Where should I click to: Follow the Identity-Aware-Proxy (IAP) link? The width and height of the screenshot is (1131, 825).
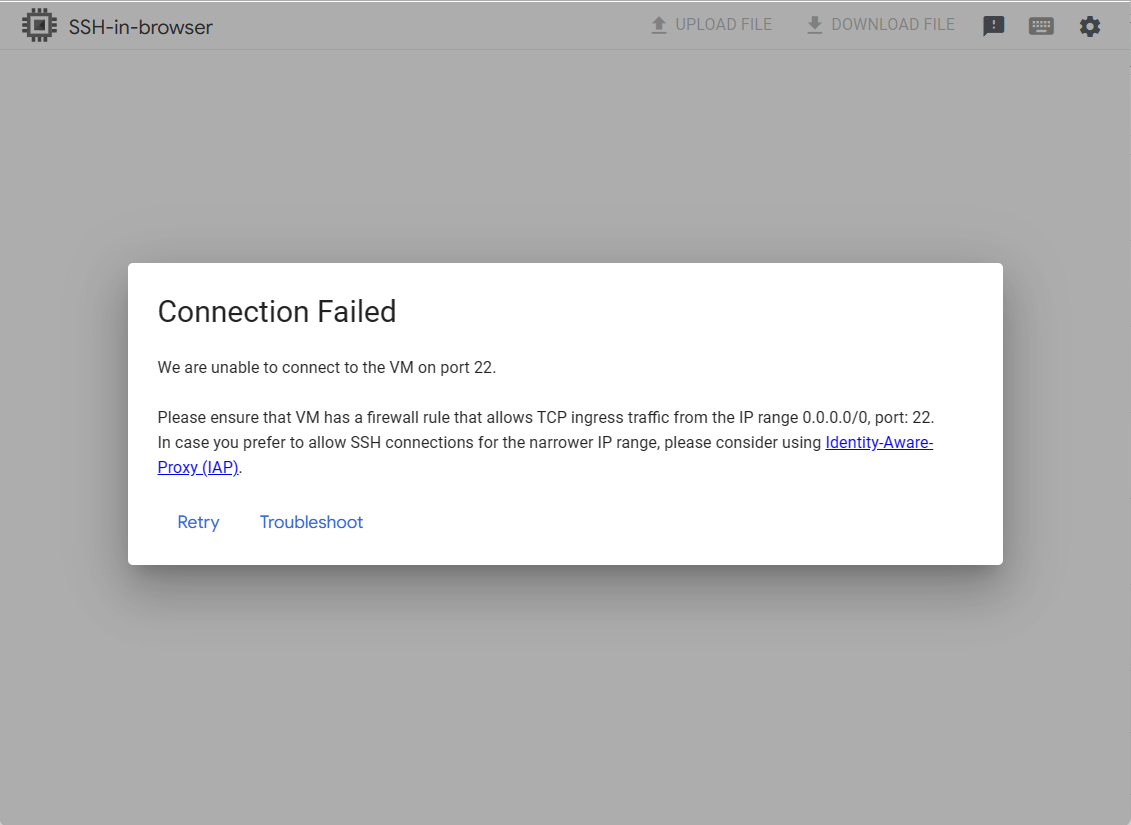(x=878, y=443)
